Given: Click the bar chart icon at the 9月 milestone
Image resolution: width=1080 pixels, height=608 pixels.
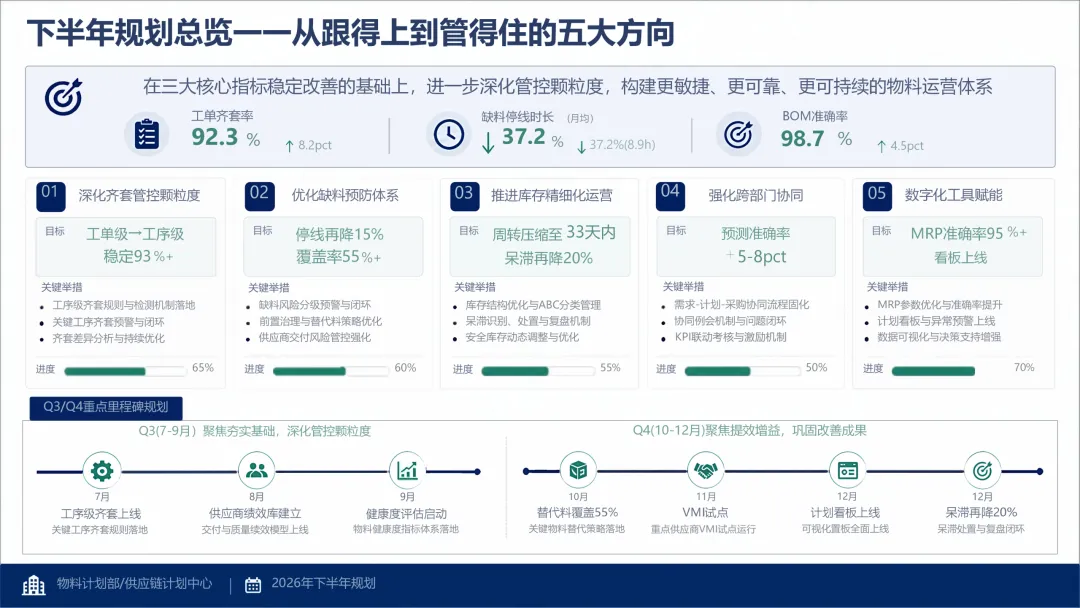Looking at the screenshot, I should pyautogui.click(x=407, y=470).
